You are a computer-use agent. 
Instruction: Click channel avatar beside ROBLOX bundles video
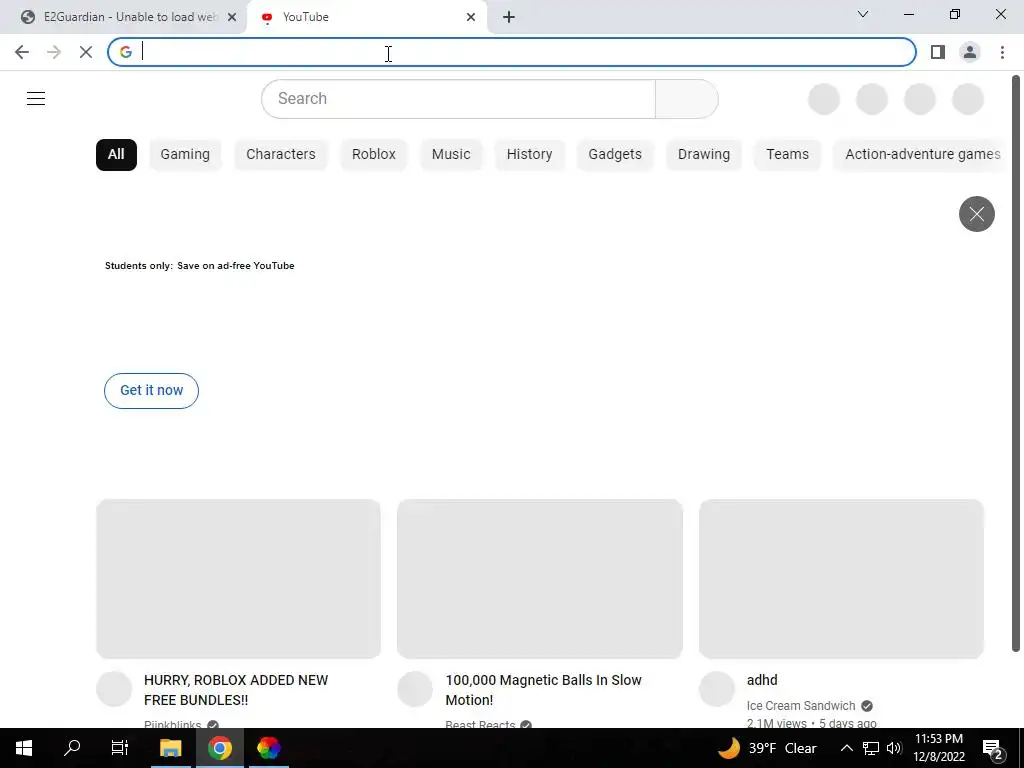point(114,689)
